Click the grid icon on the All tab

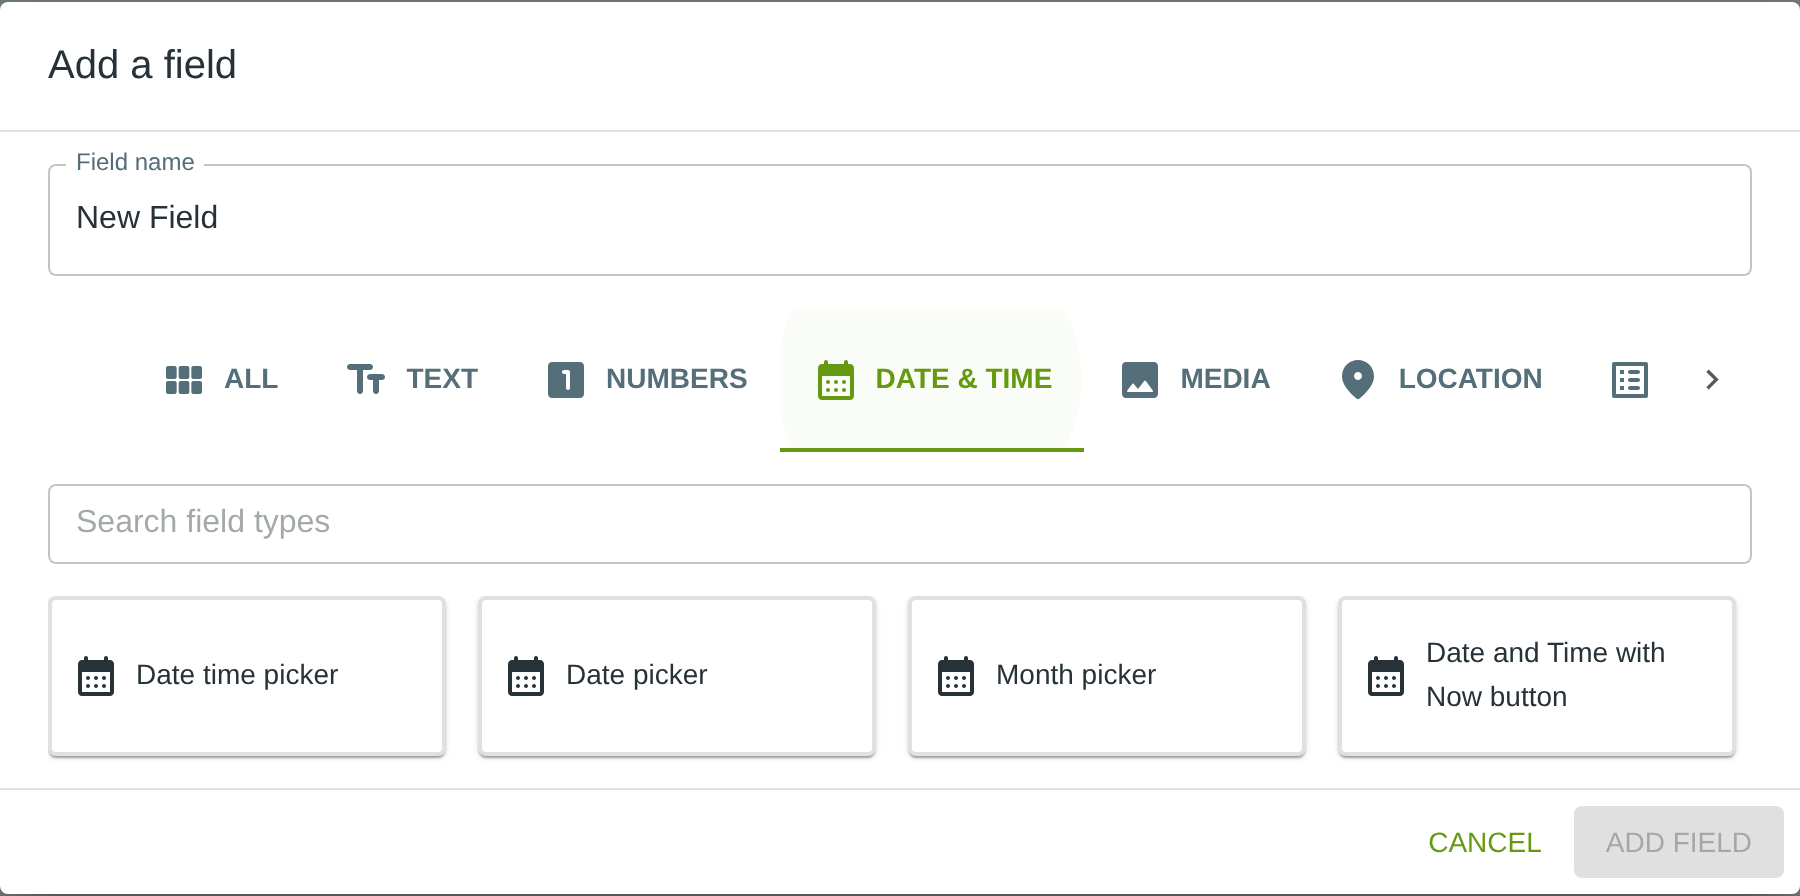[x=184, y=380]
